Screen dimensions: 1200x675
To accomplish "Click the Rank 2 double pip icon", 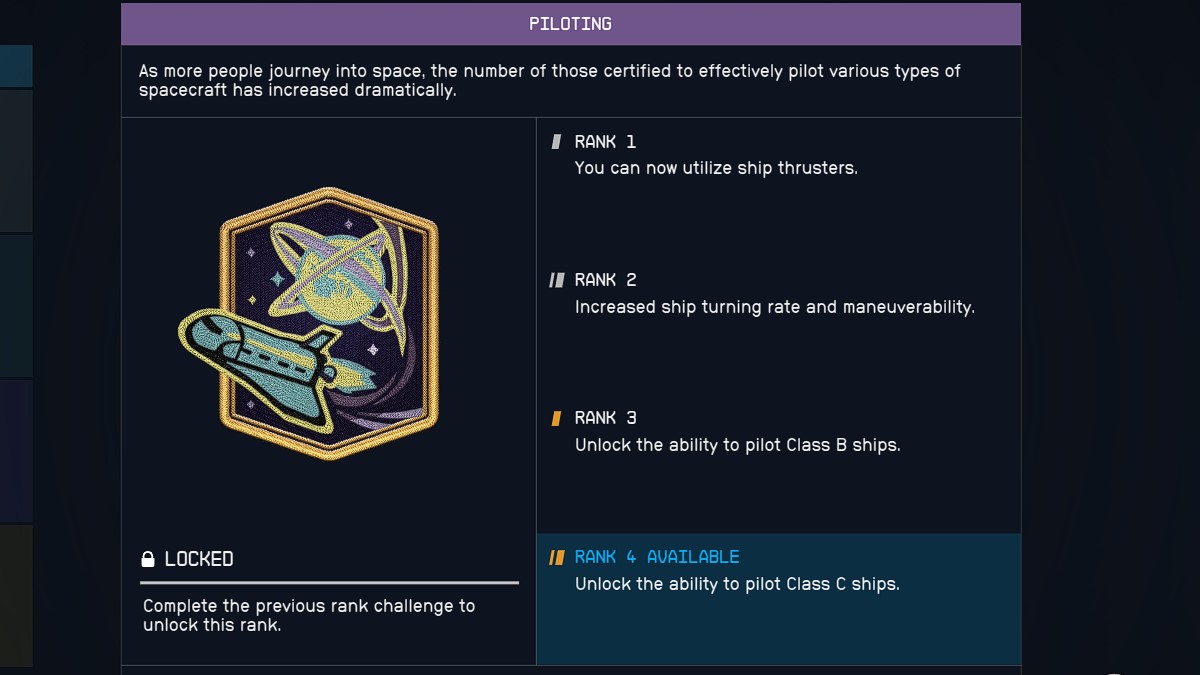I will point(557,279).
